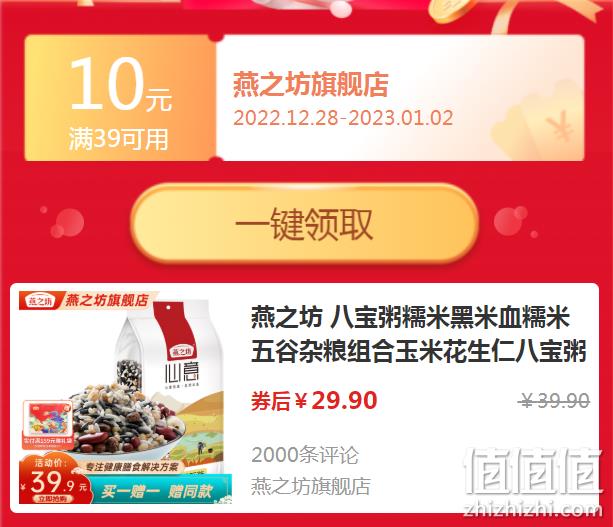613x527 pixels.
Task: Open 燕之坊旗舰店 coupon store title
Action: tap(311, 84)
